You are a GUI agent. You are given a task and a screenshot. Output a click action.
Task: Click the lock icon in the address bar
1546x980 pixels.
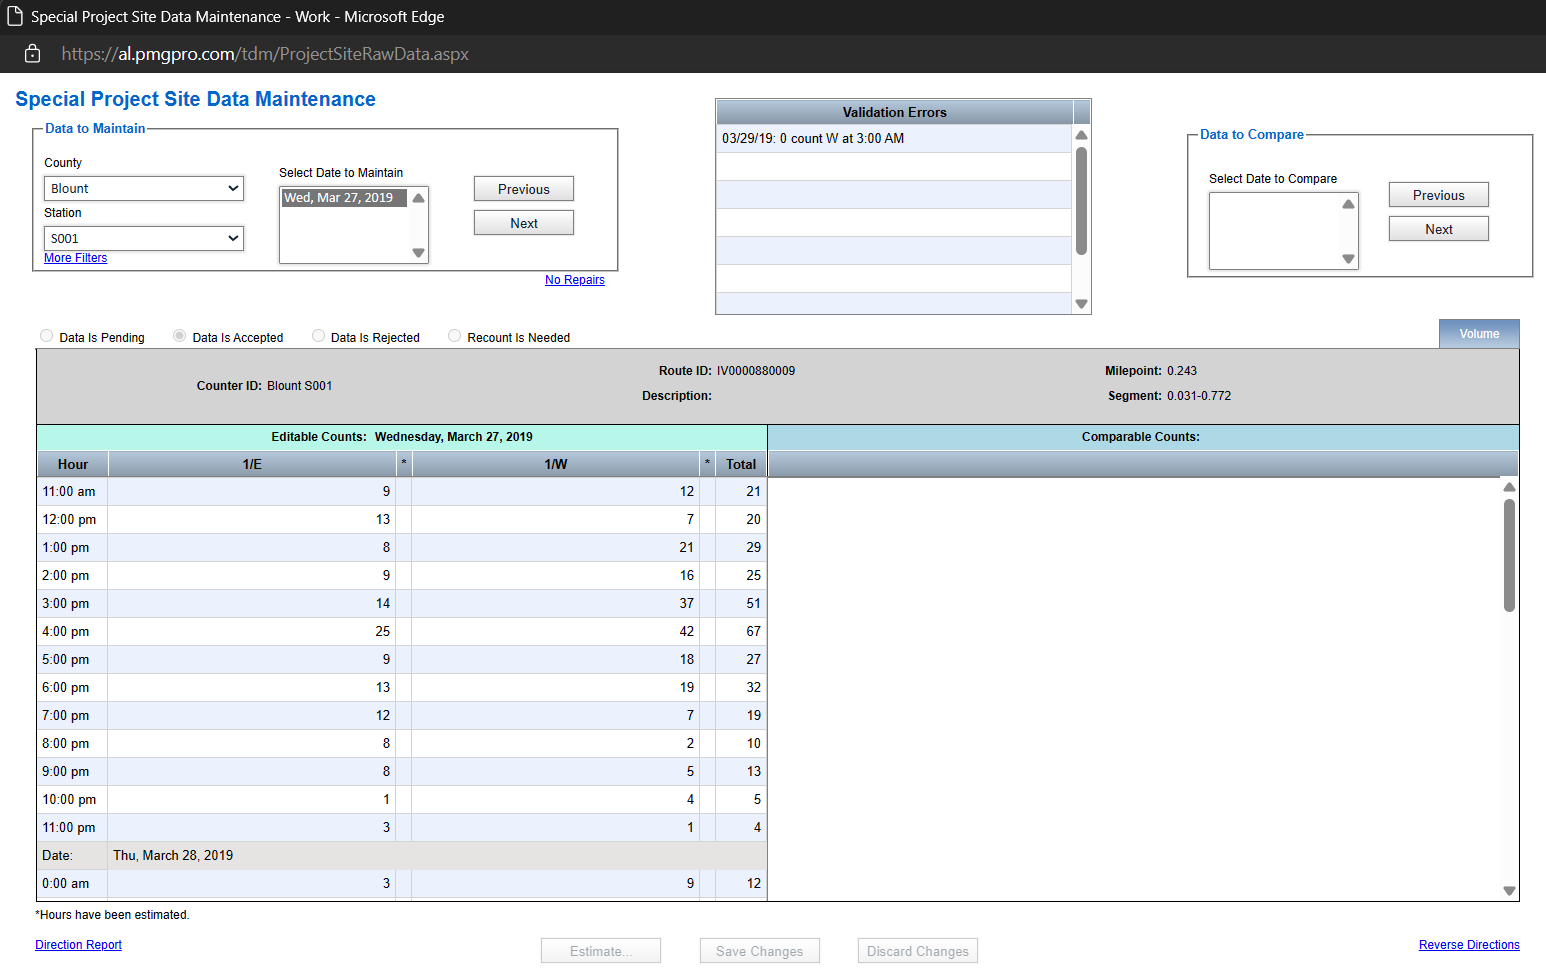(x=32, y=53)
